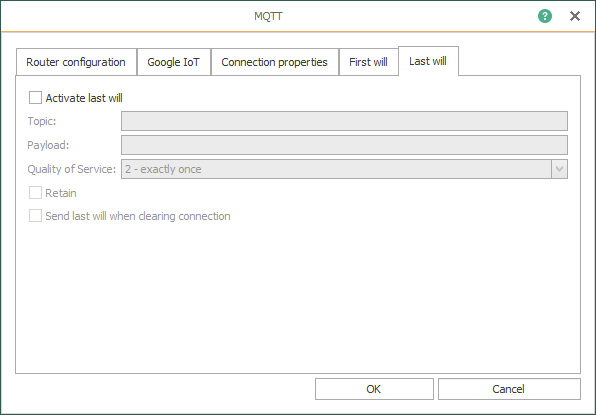Image resolution: width=596 pixels, height=415 pixels.
Task: Go to the Connection properties tab
Action: (274, 62)
